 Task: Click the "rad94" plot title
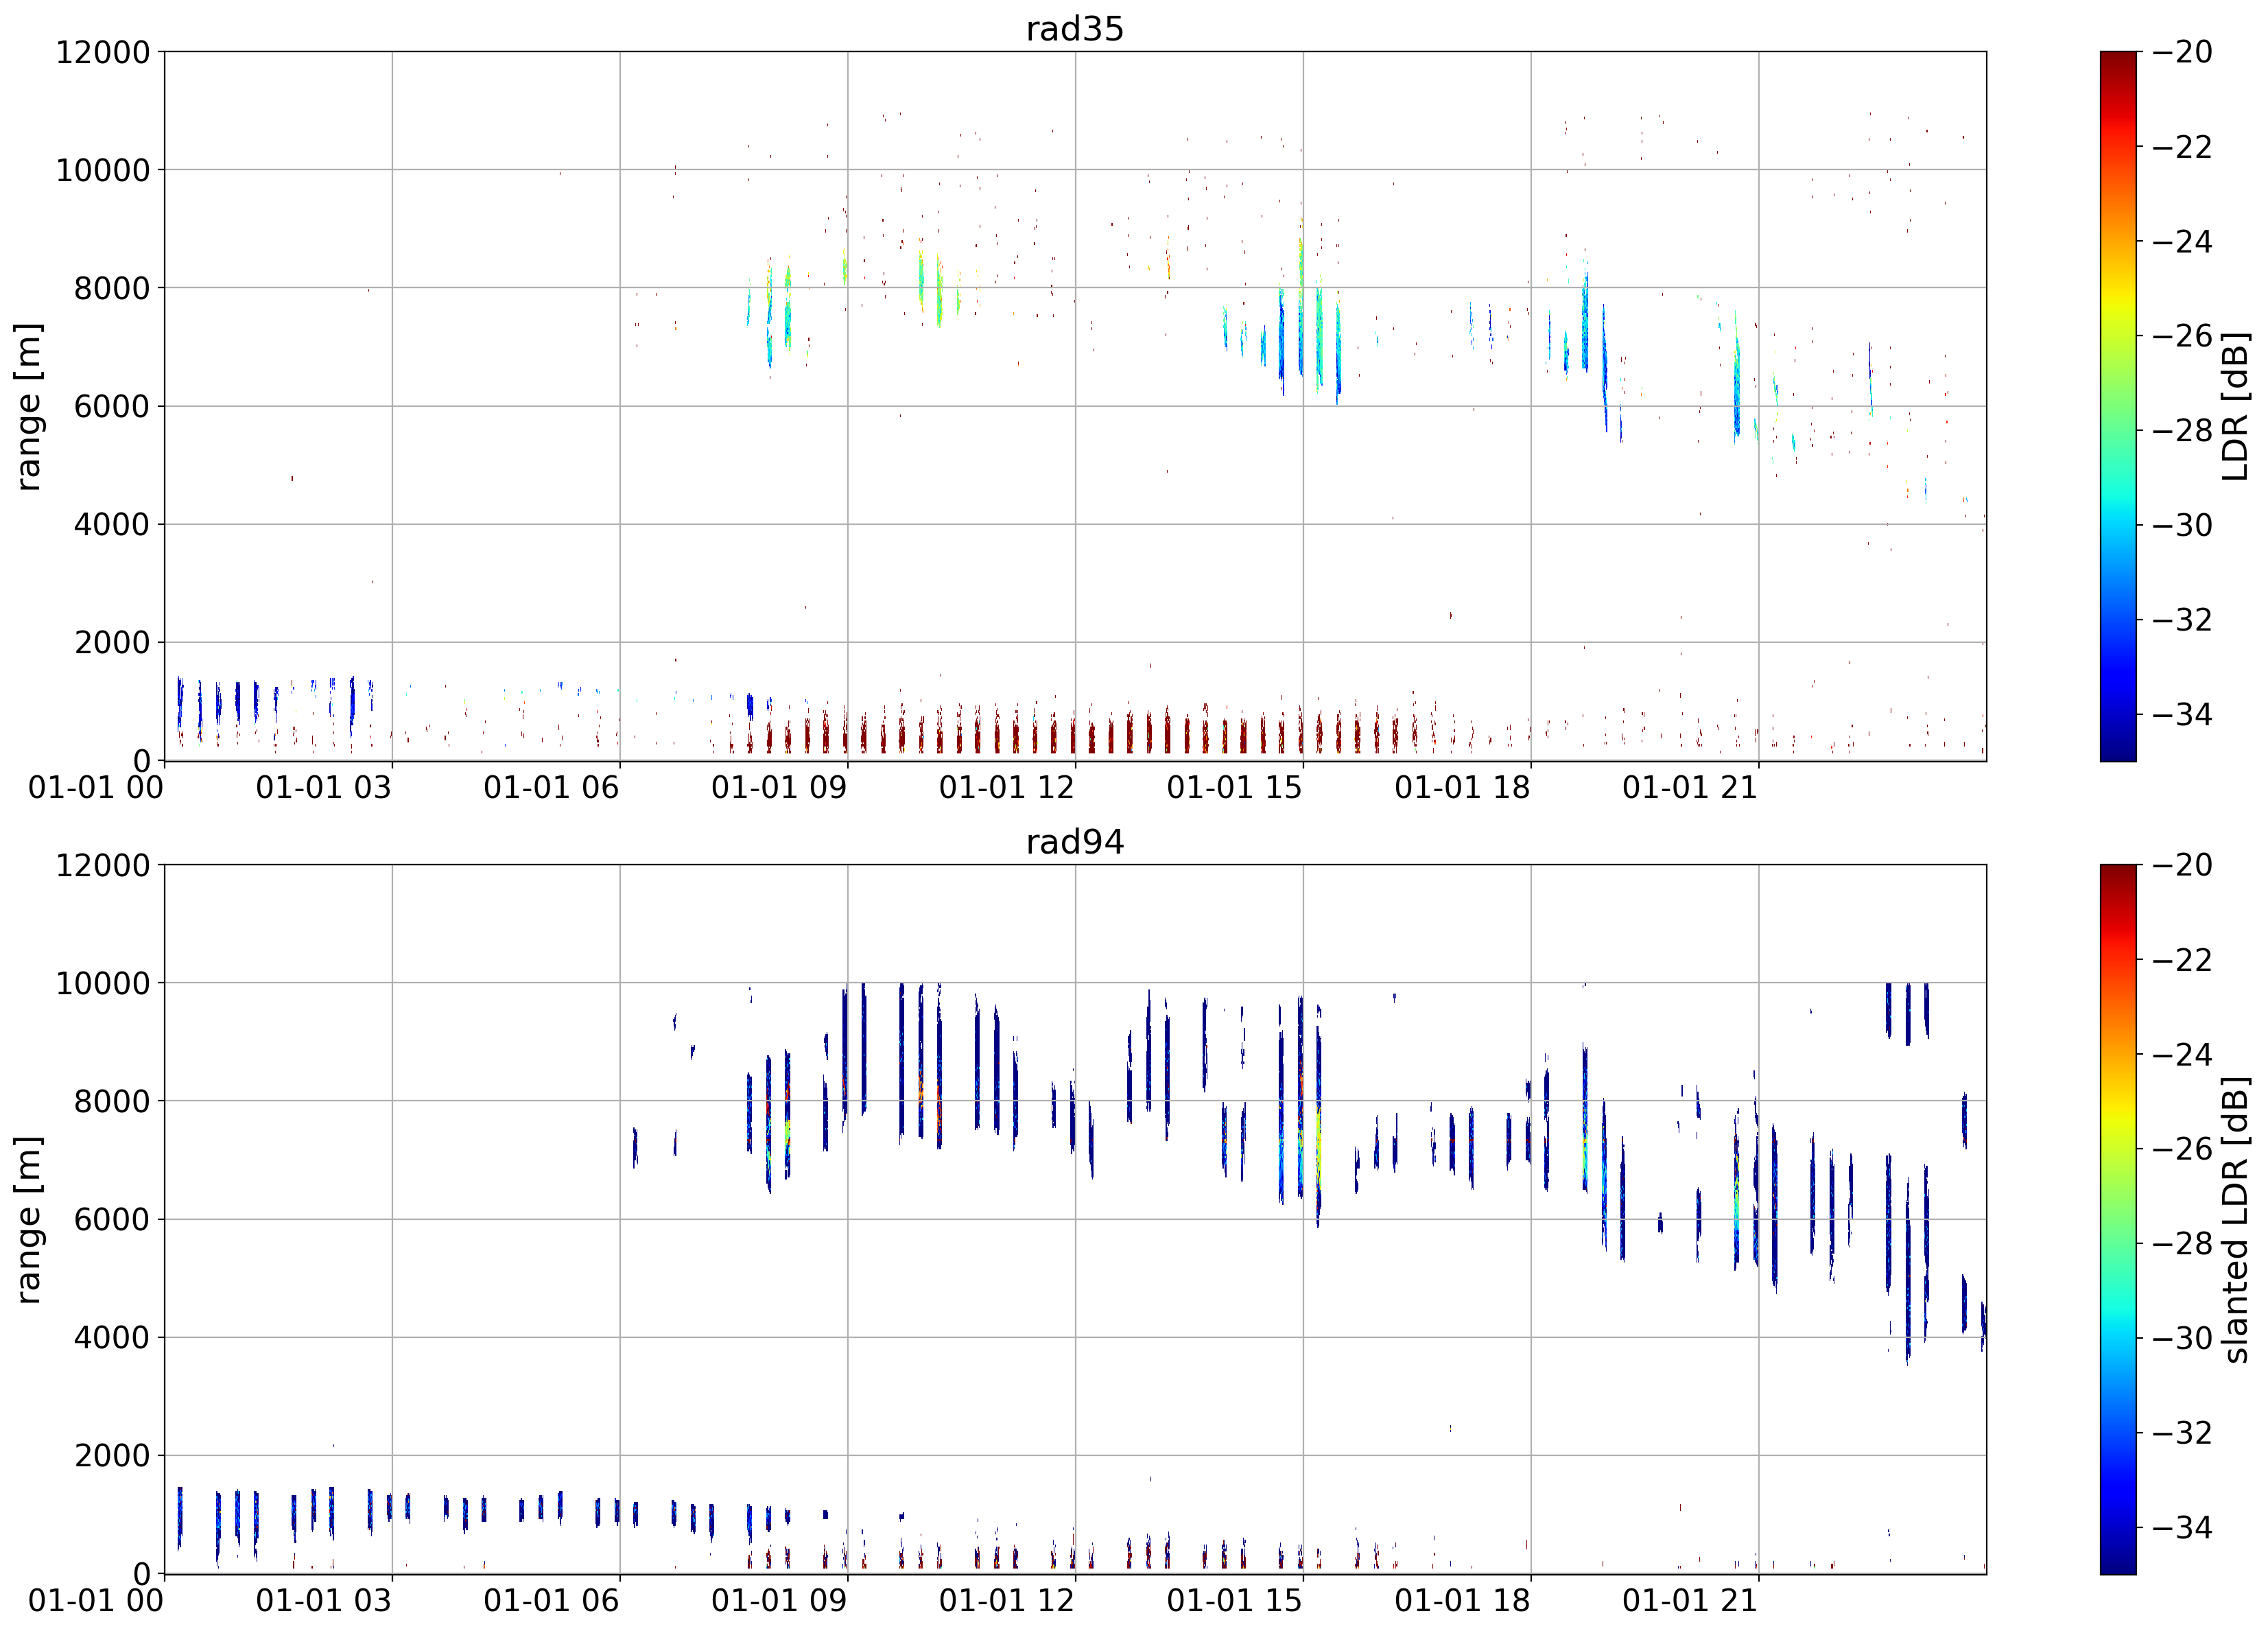pos(1075,842)
